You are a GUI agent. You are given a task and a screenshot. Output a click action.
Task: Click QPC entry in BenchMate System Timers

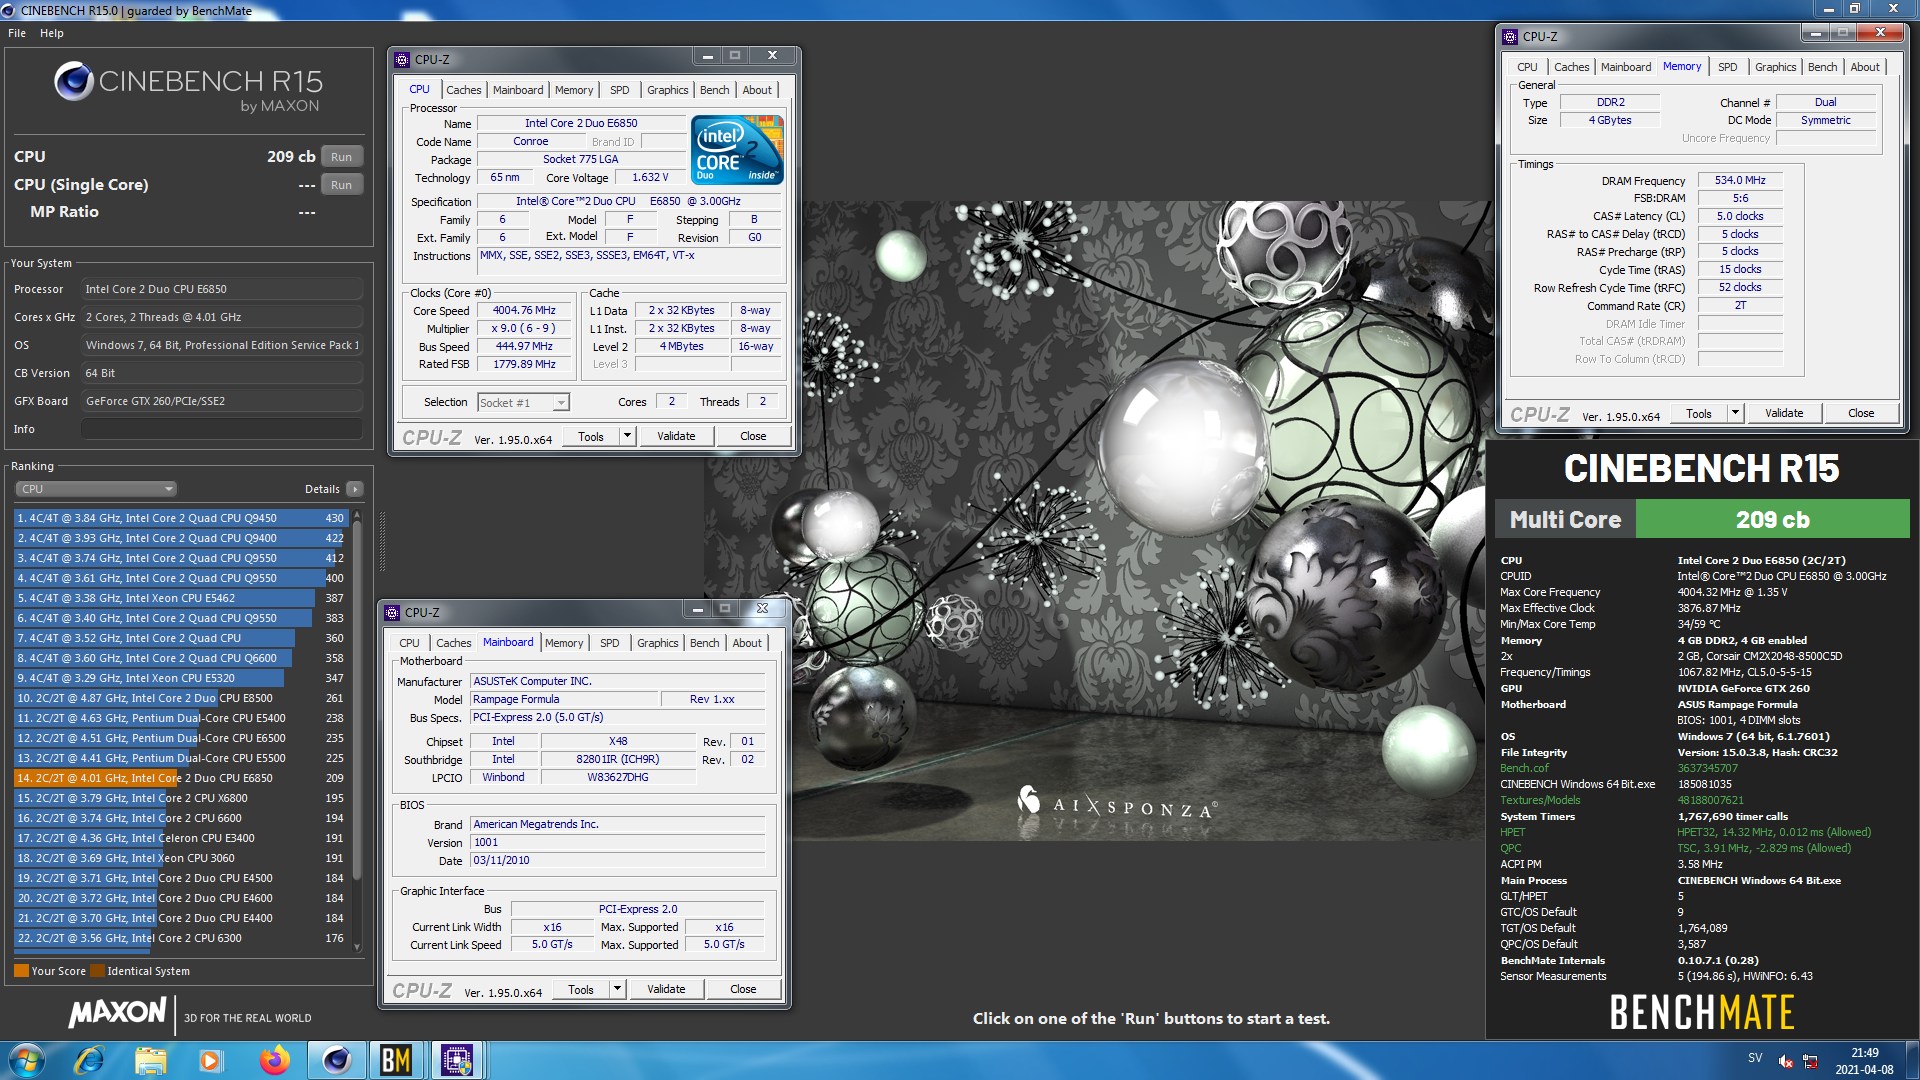pyautogui.click(x=1510, y=848)
